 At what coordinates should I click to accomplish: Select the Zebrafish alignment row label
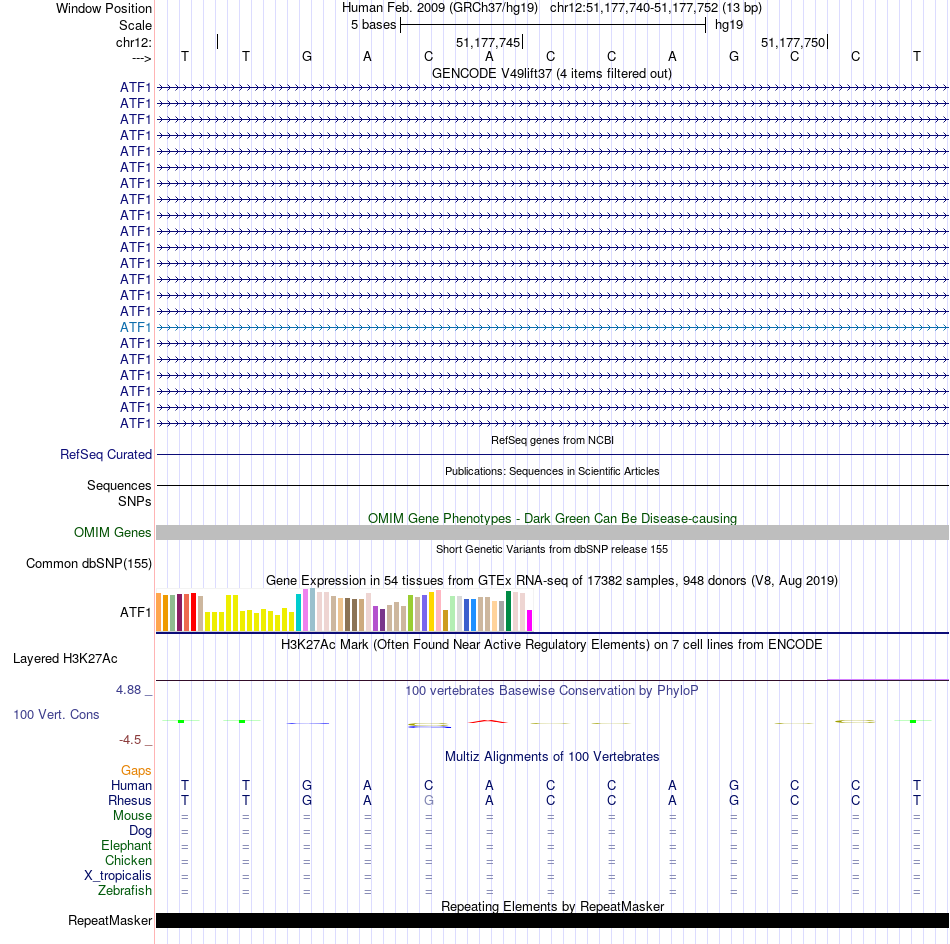(125, 890)
